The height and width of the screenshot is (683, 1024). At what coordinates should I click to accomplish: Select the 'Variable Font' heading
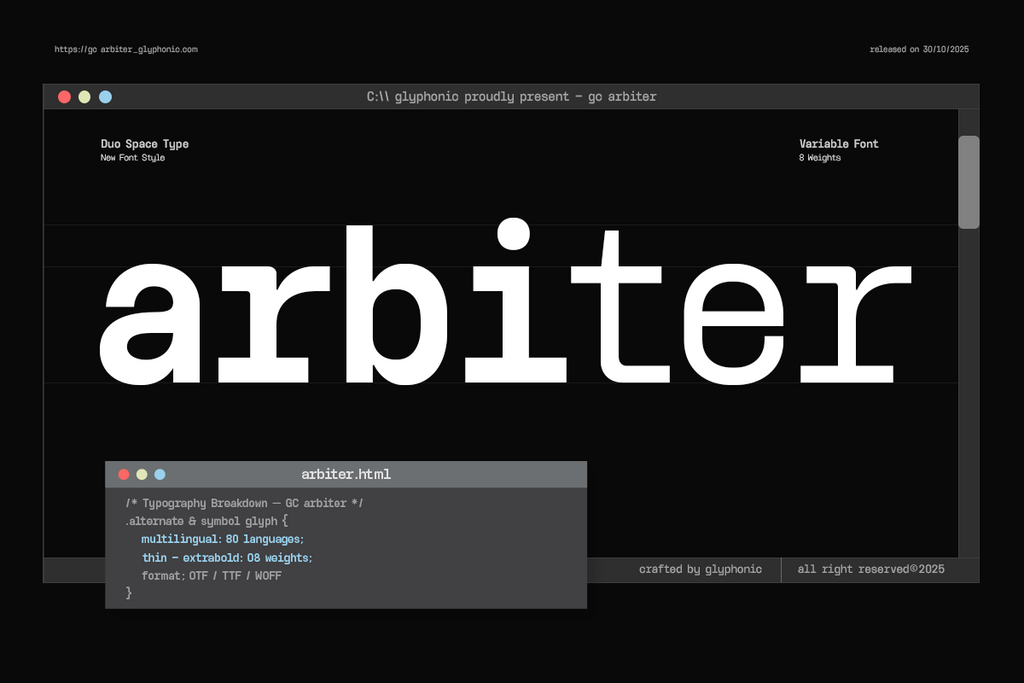(838, 144)
